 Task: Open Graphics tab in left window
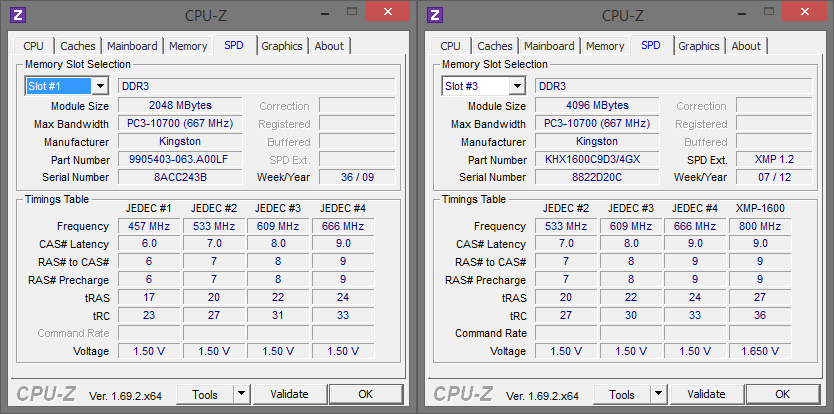pyautogui.click(x=282, y=46)
